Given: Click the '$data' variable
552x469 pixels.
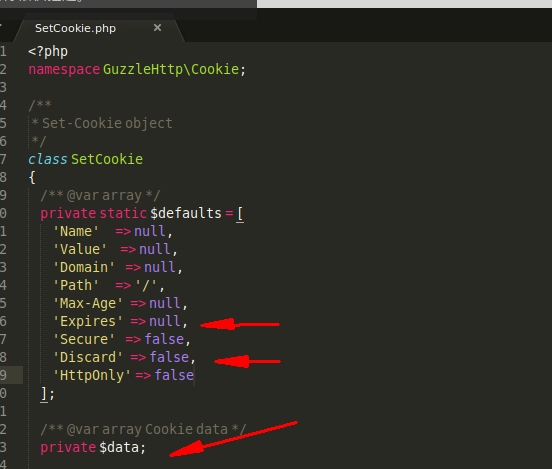Looking at the screenshot, I should coord(119,448).
